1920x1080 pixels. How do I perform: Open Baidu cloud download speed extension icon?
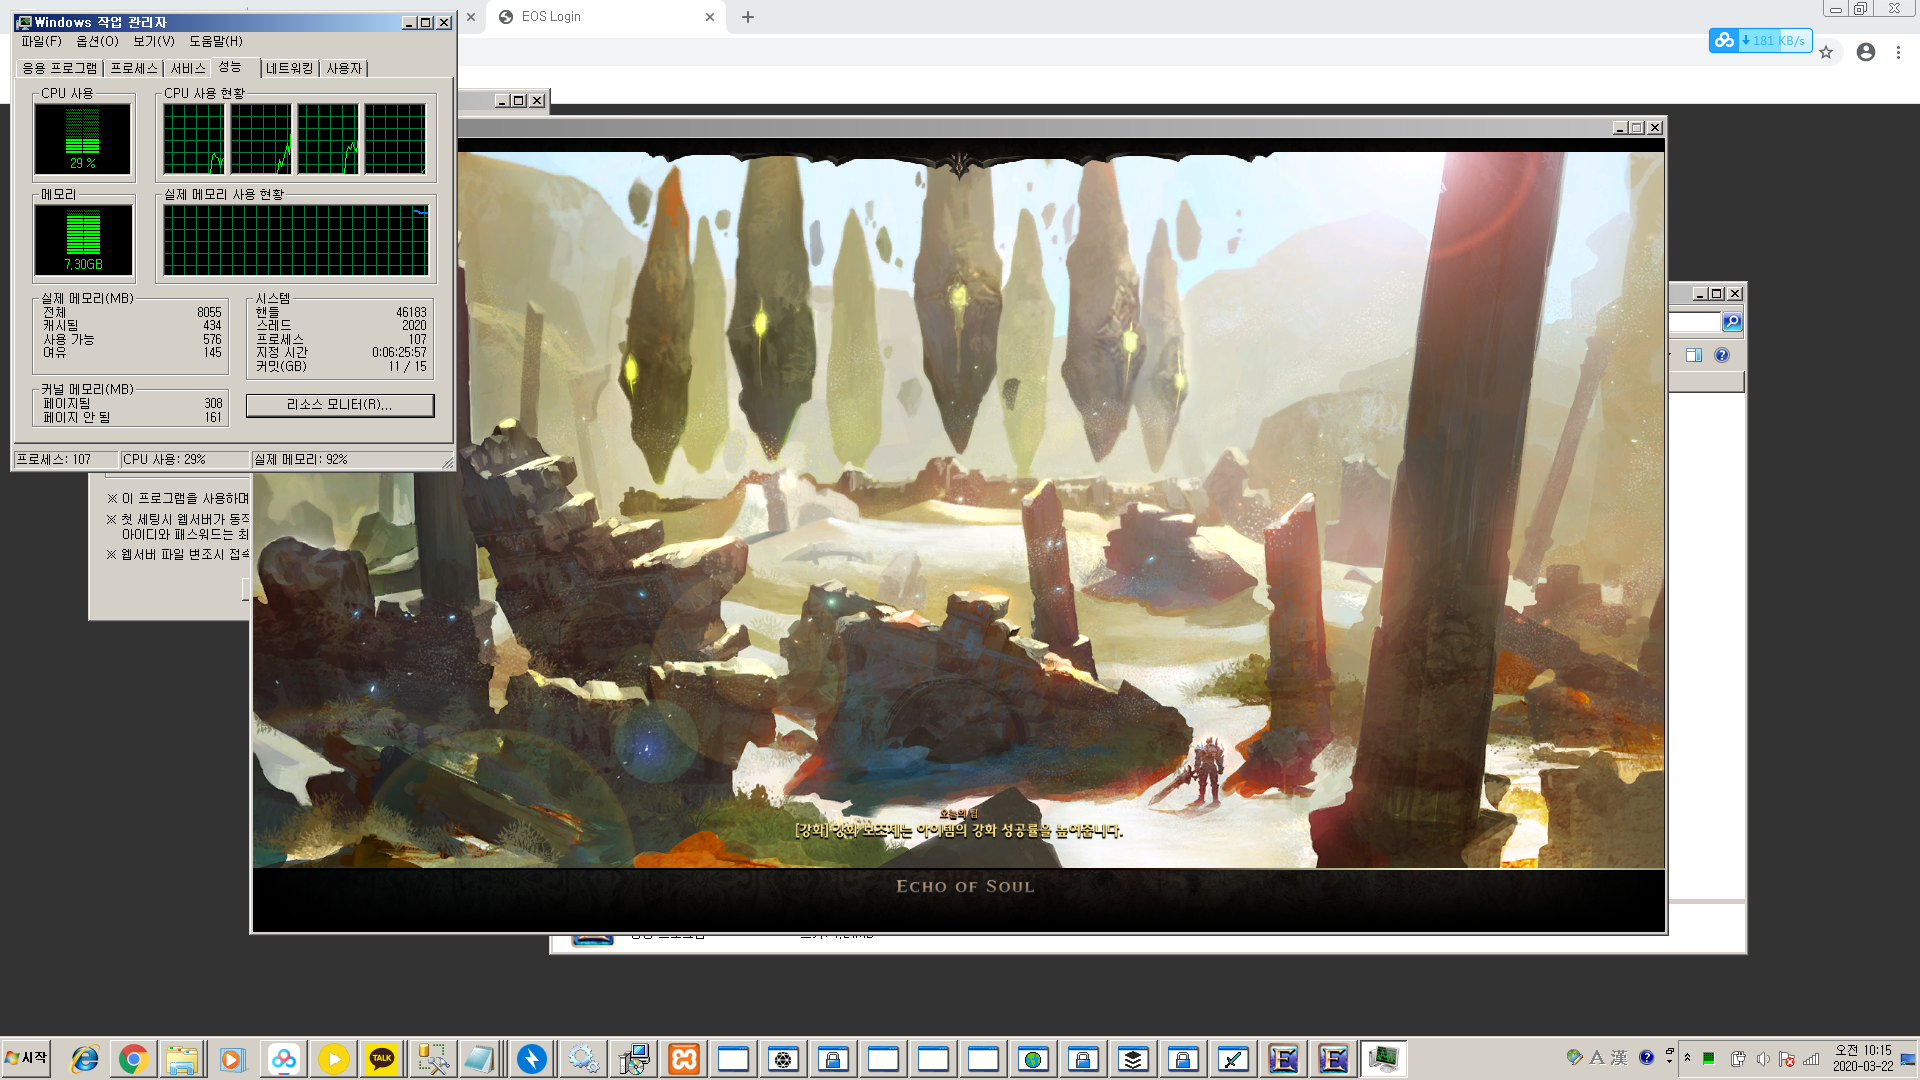[x=1723, y=41]
